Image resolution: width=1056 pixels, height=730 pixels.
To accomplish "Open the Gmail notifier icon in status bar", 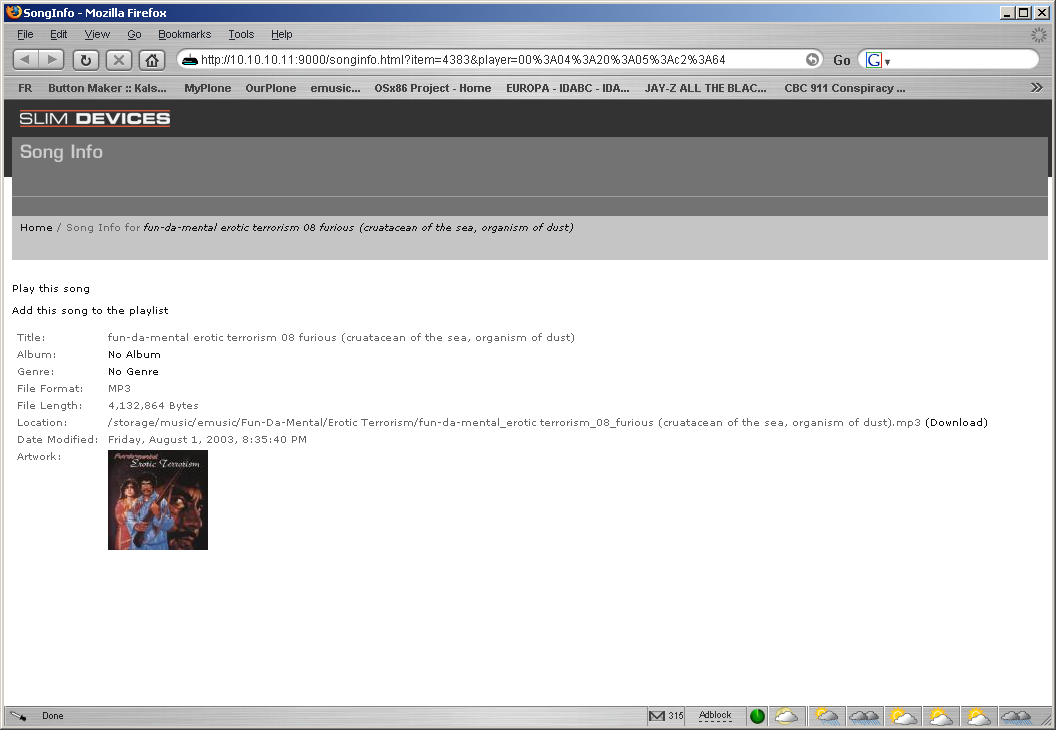I will (x=657, y=716).
